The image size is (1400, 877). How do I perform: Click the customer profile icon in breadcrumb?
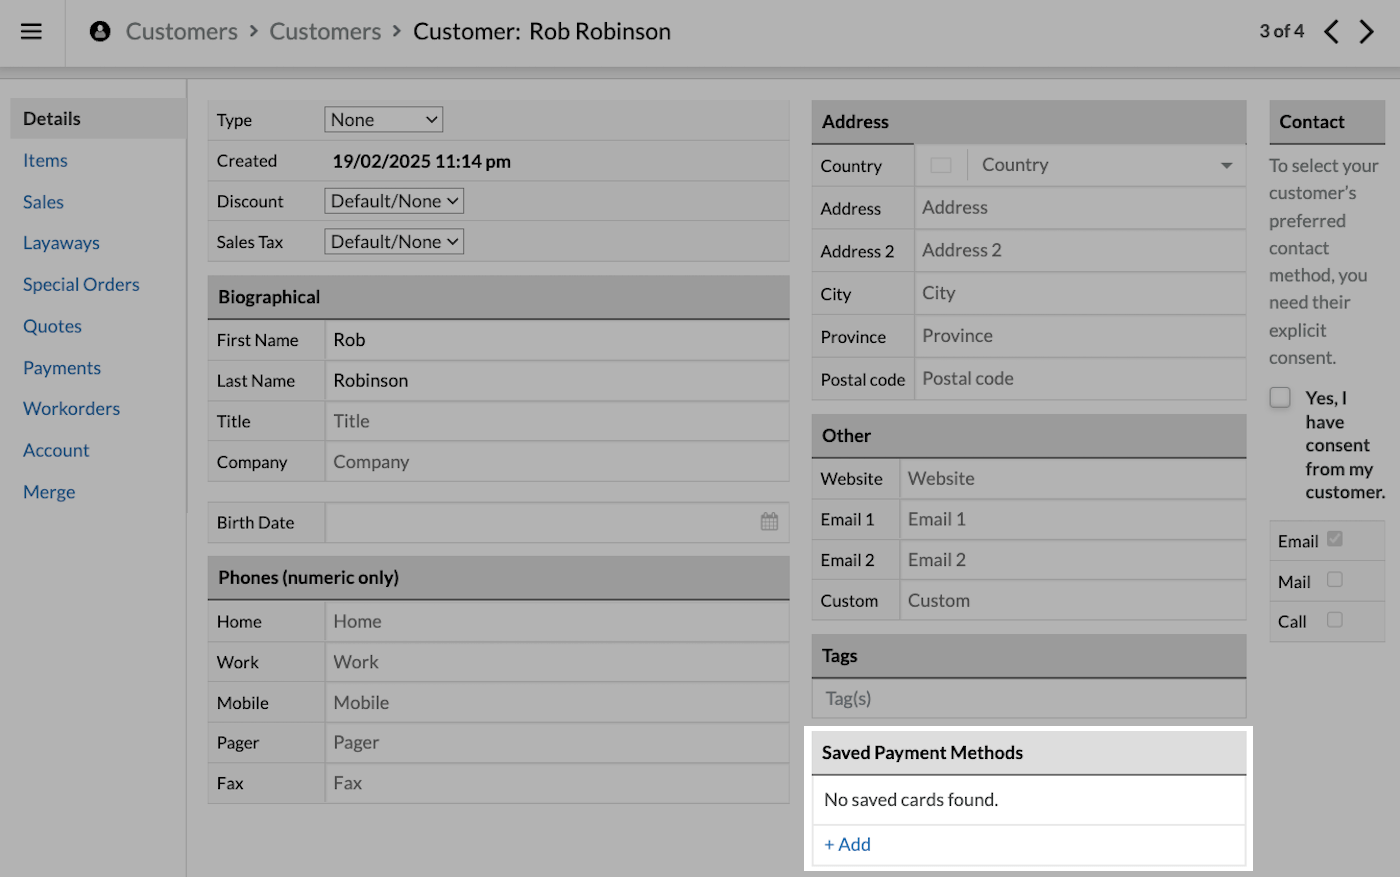(100, 31)
